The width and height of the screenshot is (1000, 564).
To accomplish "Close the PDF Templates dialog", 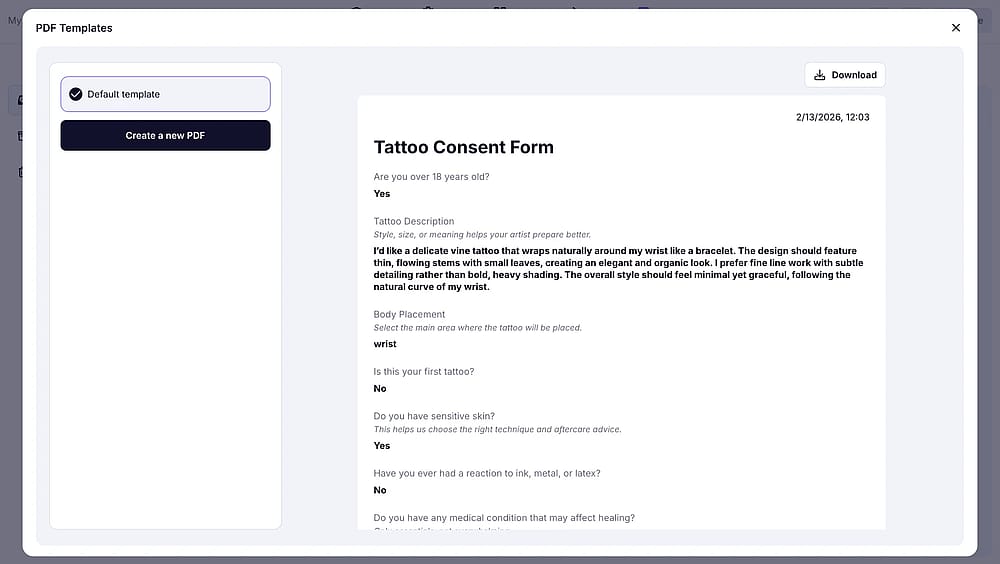I will click(955, 27).
